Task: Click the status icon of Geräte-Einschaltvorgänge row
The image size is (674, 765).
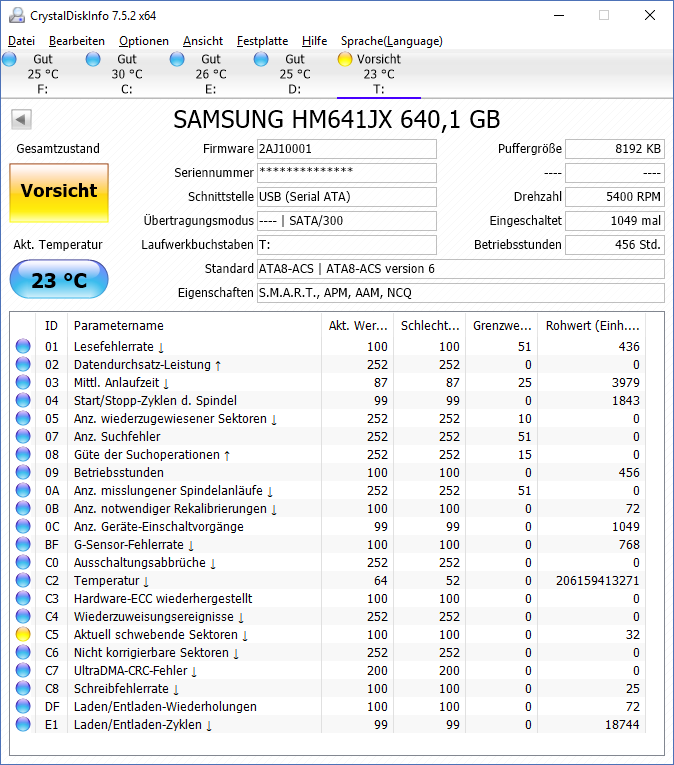Action: click(23, 526)
